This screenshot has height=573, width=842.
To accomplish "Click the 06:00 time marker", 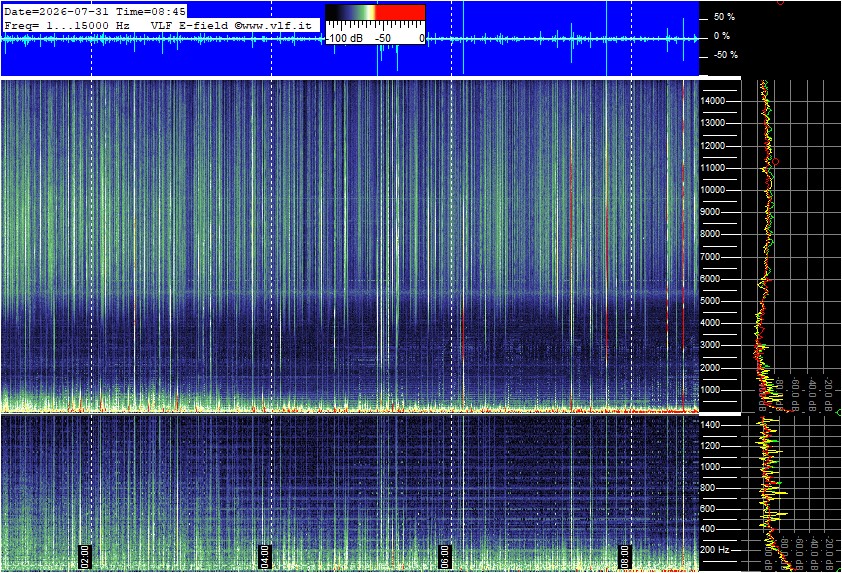I will coord(445,556).
